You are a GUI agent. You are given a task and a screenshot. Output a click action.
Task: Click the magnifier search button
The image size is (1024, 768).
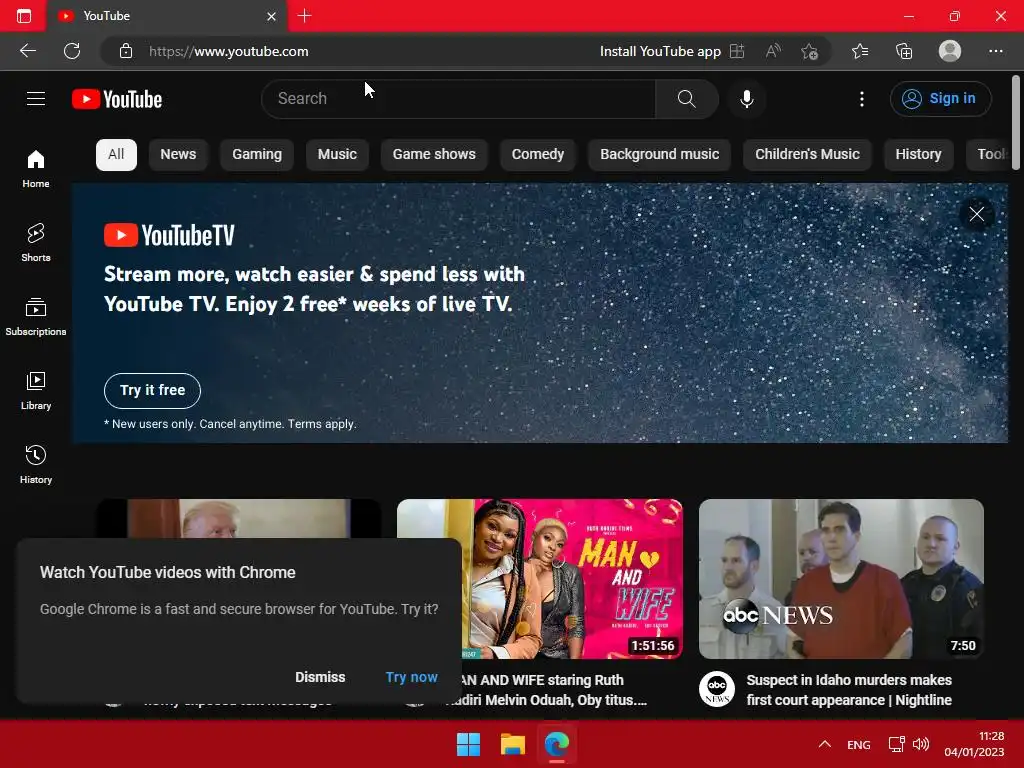(686, 99)
